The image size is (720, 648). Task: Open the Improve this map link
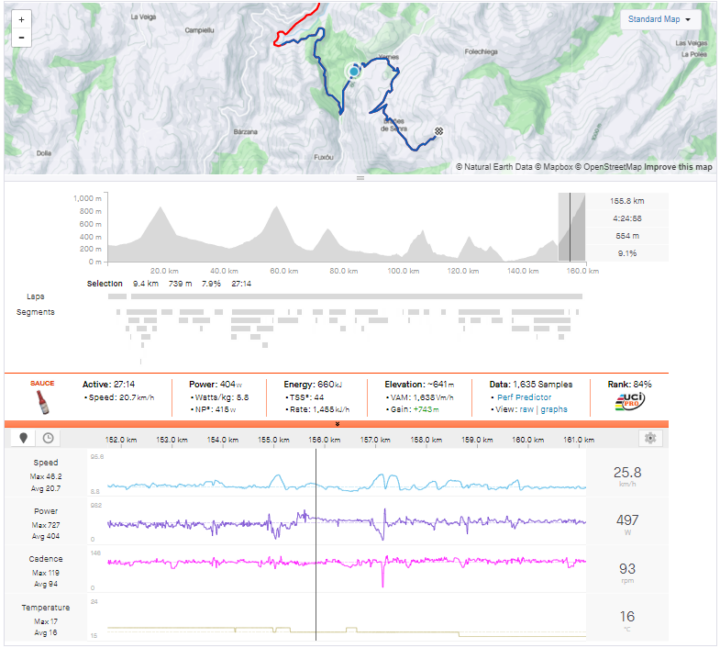point(678,167)
